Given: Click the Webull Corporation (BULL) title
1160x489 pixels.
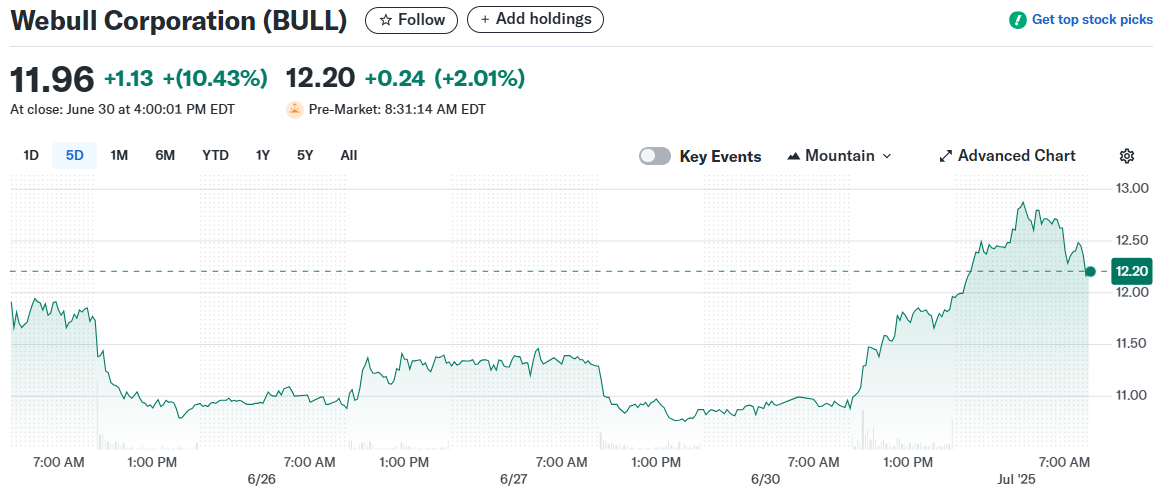Looking at the screenshot, I should (x=179, y=21).
